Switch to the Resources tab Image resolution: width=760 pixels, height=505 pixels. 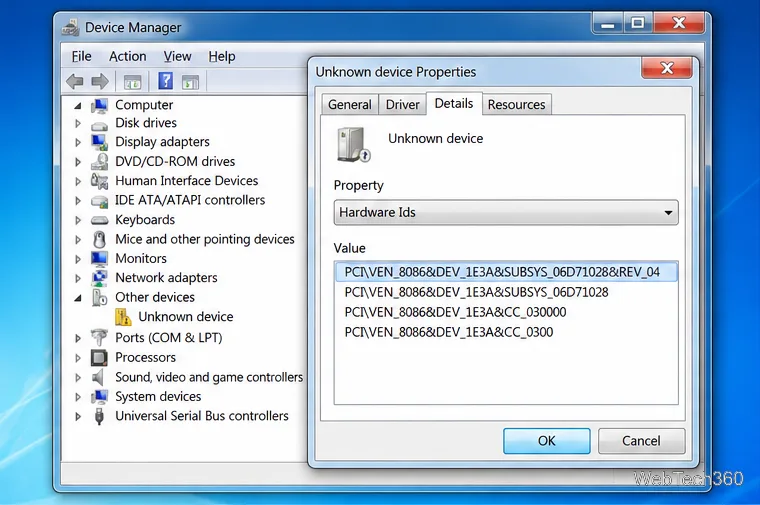(516, 105)
